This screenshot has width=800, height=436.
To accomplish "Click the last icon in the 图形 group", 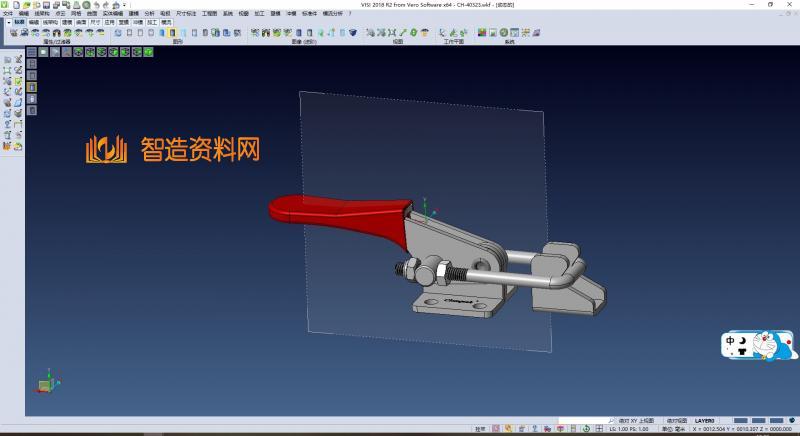I will (x=237, y=33).
